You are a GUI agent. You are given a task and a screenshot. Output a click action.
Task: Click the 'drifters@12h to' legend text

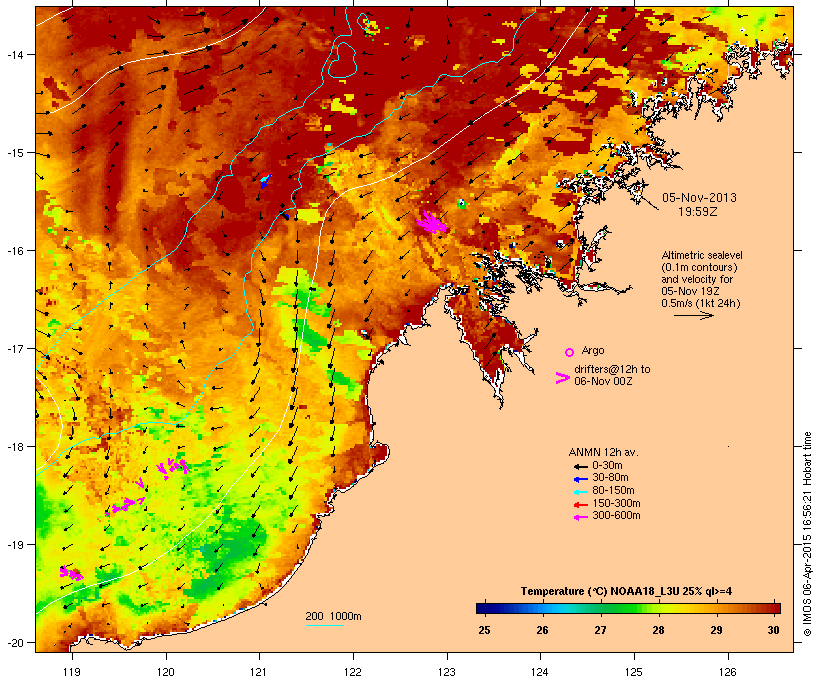(x=612, y=369)
